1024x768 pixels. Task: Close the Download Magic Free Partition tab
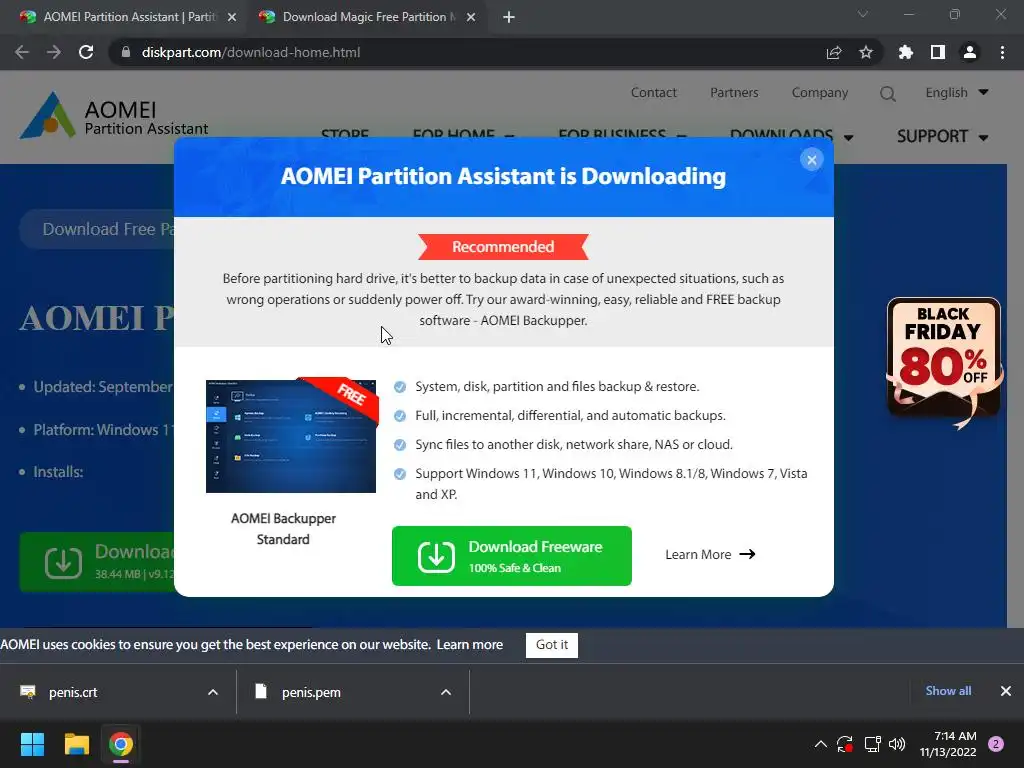[x=471, y=17]
